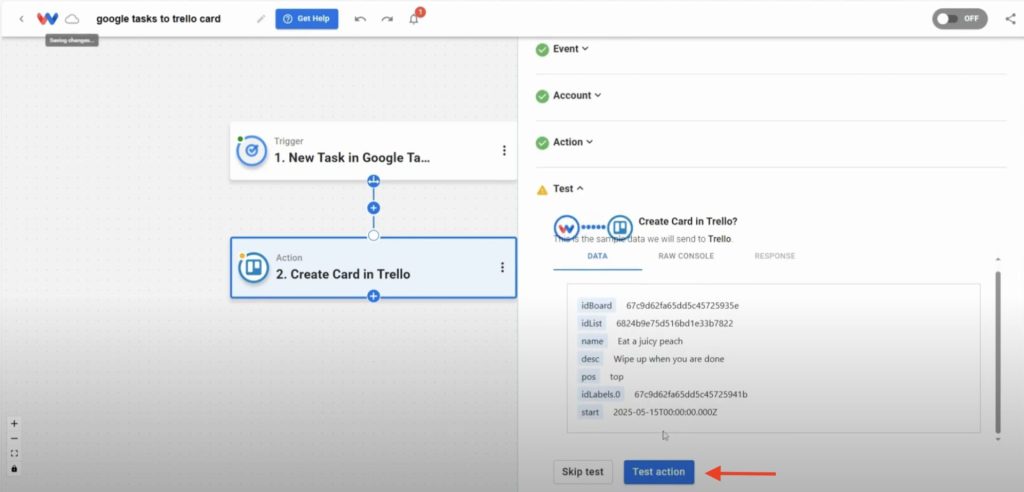
Task: Click the router split icon under trigger
Action: tap(374, 181)
